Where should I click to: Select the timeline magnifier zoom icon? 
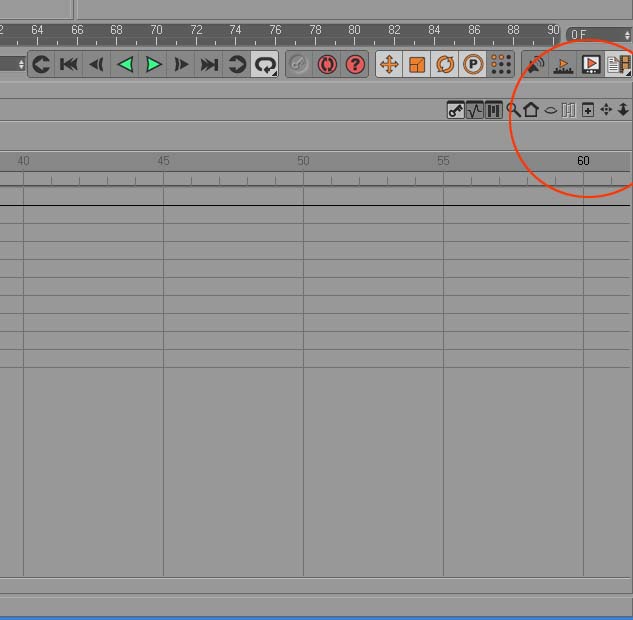click(x=513, y=110)
